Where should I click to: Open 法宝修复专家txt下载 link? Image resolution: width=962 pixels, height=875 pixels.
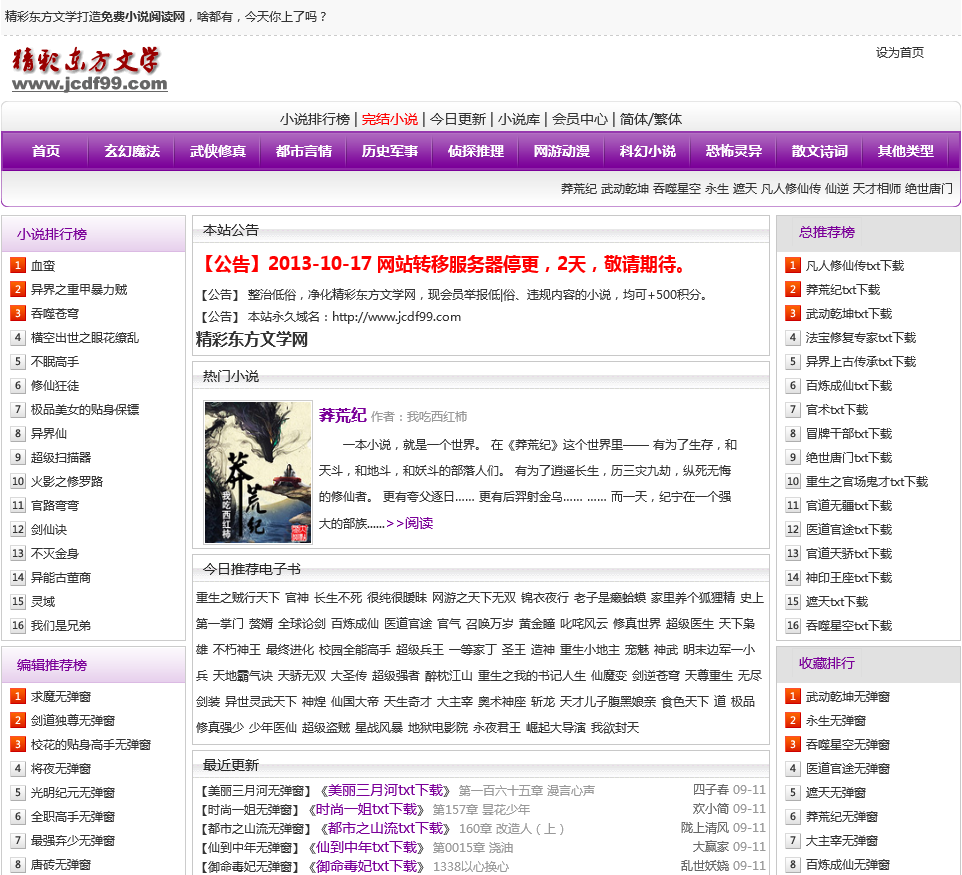pyautogui.click(x=860, y=337)
